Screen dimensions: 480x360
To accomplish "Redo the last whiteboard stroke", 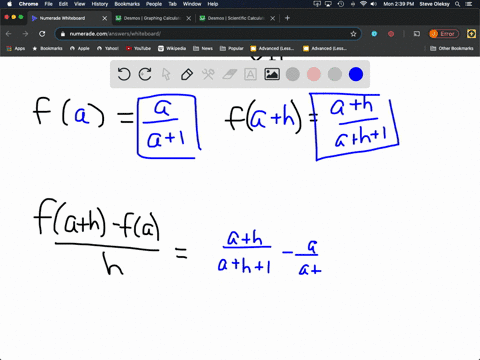I will [x=145, y=74].
